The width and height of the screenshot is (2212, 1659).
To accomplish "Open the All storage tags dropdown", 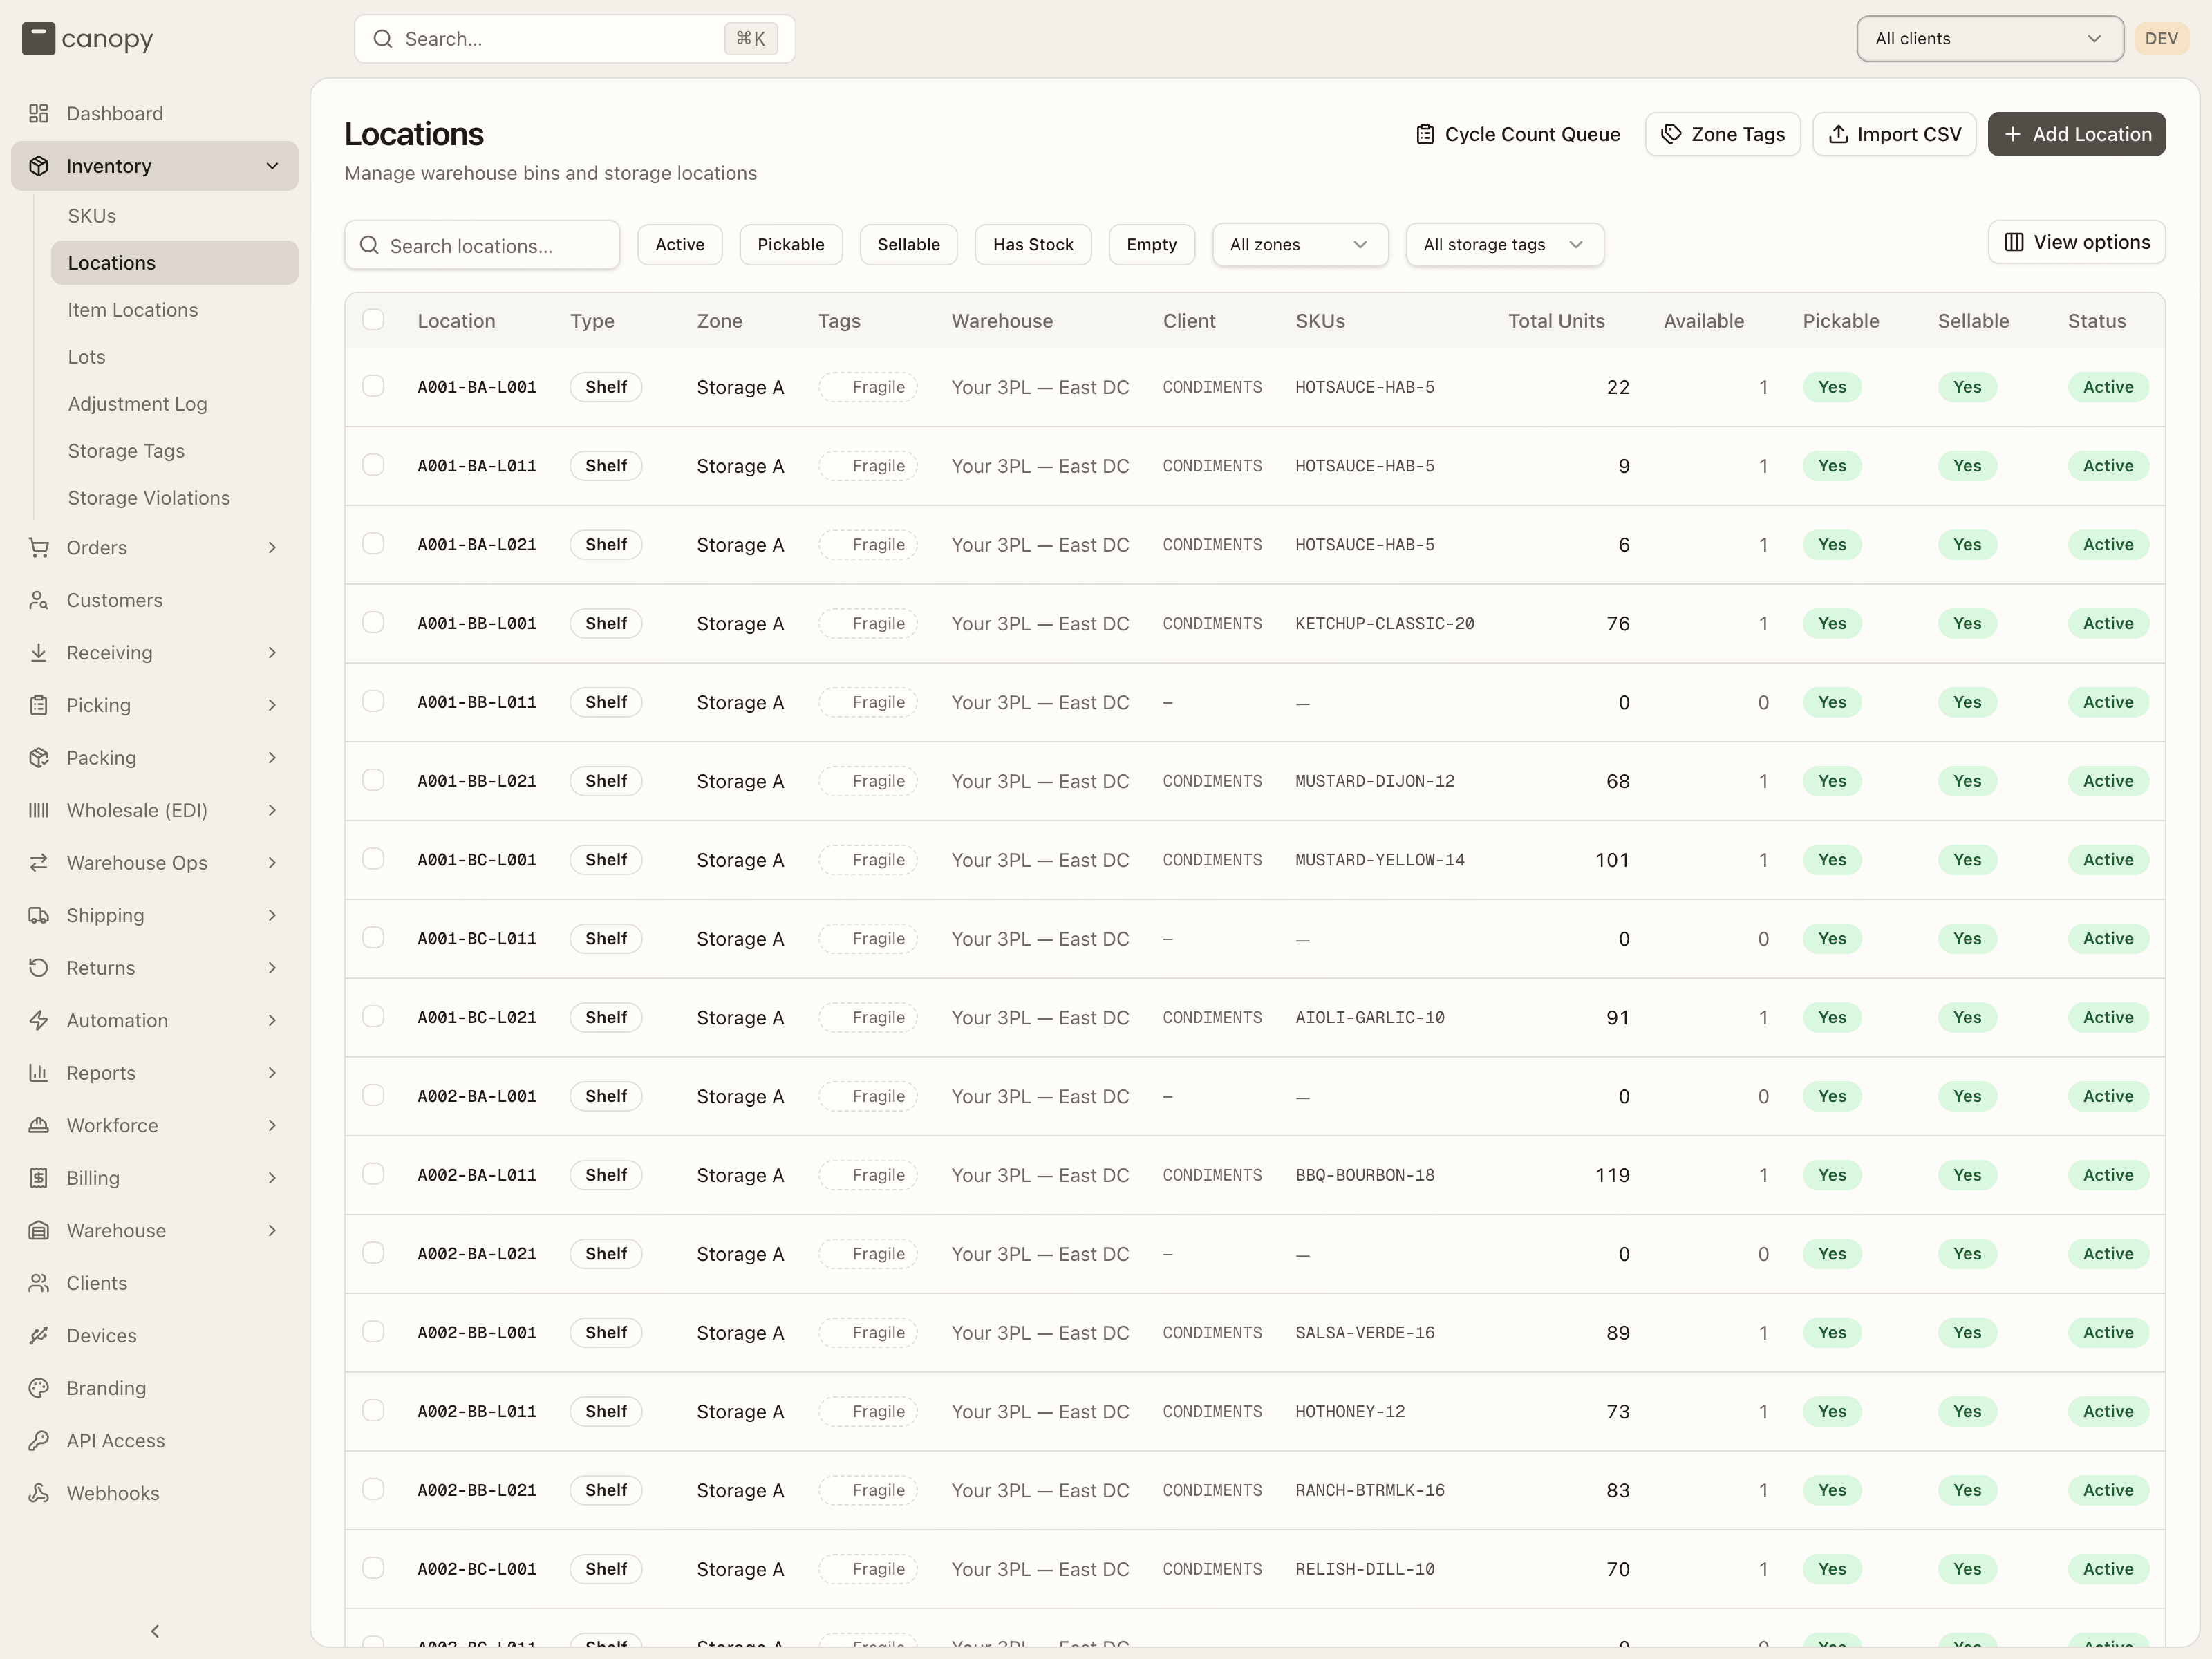I will click(x=1504, y=244).
